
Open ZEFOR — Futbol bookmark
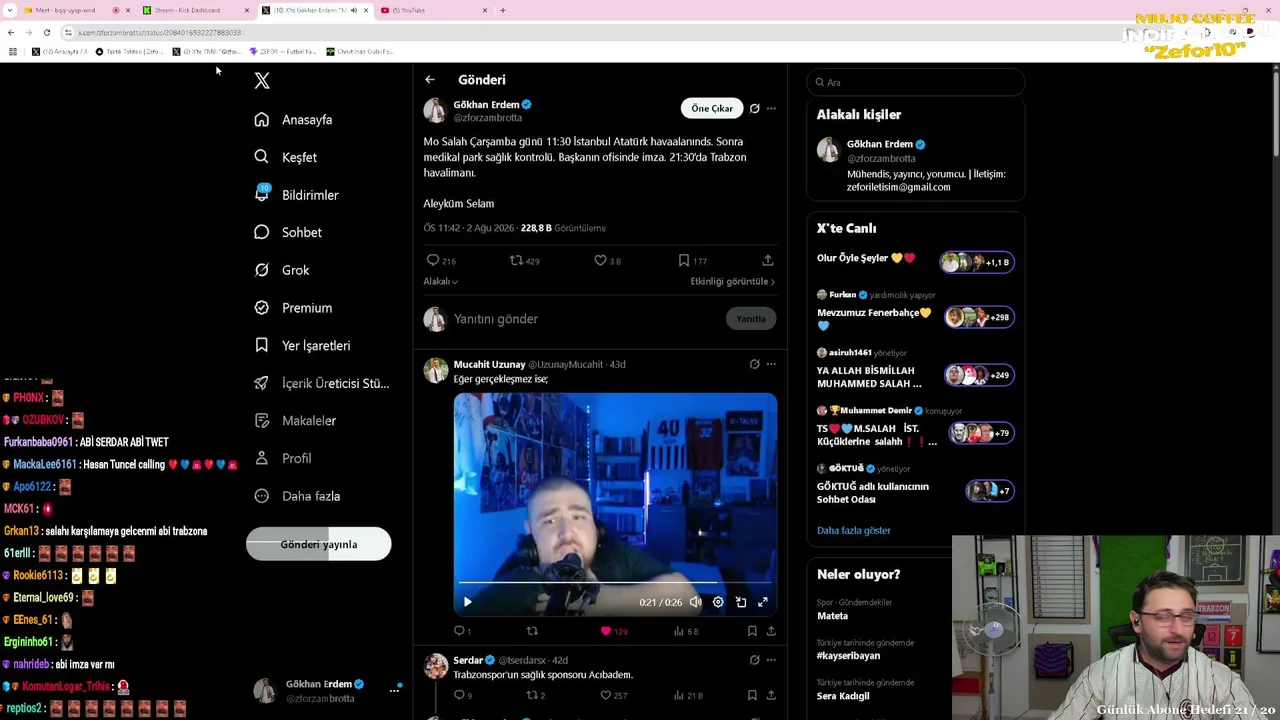(283, 51)
